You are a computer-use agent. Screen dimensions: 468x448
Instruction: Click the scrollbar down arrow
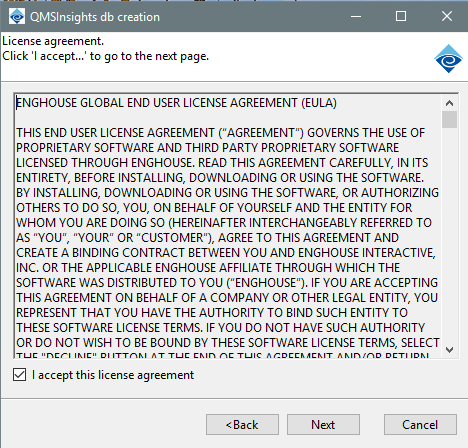[x=449, y=350]
